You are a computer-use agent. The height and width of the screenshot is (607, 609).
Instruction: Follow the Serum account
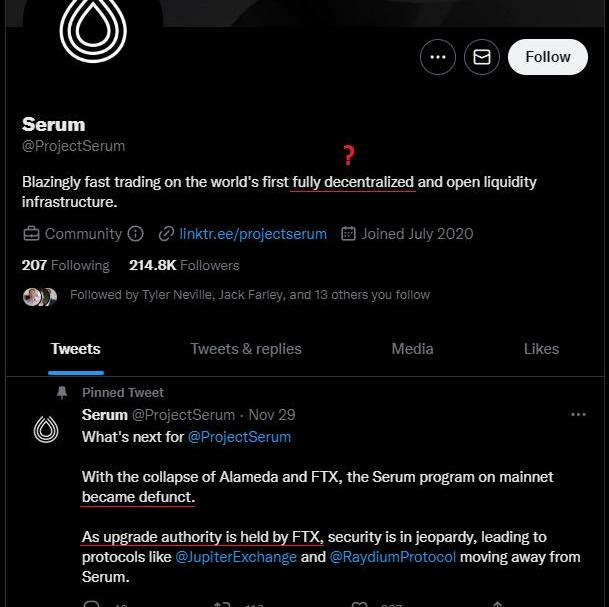click(547, 57)
